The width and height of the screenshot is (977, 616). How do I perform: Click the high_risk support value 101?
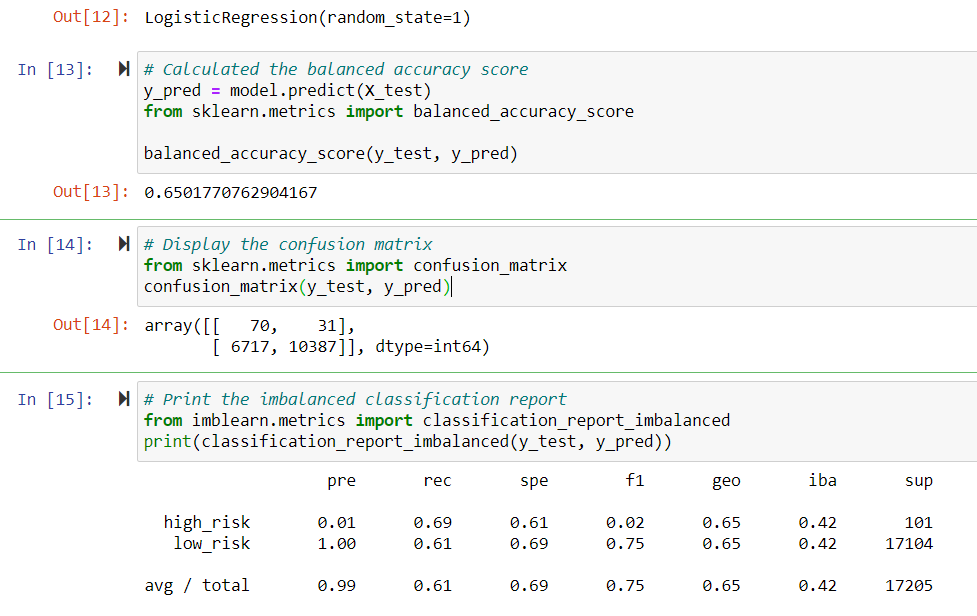click(x=919, y=523)
